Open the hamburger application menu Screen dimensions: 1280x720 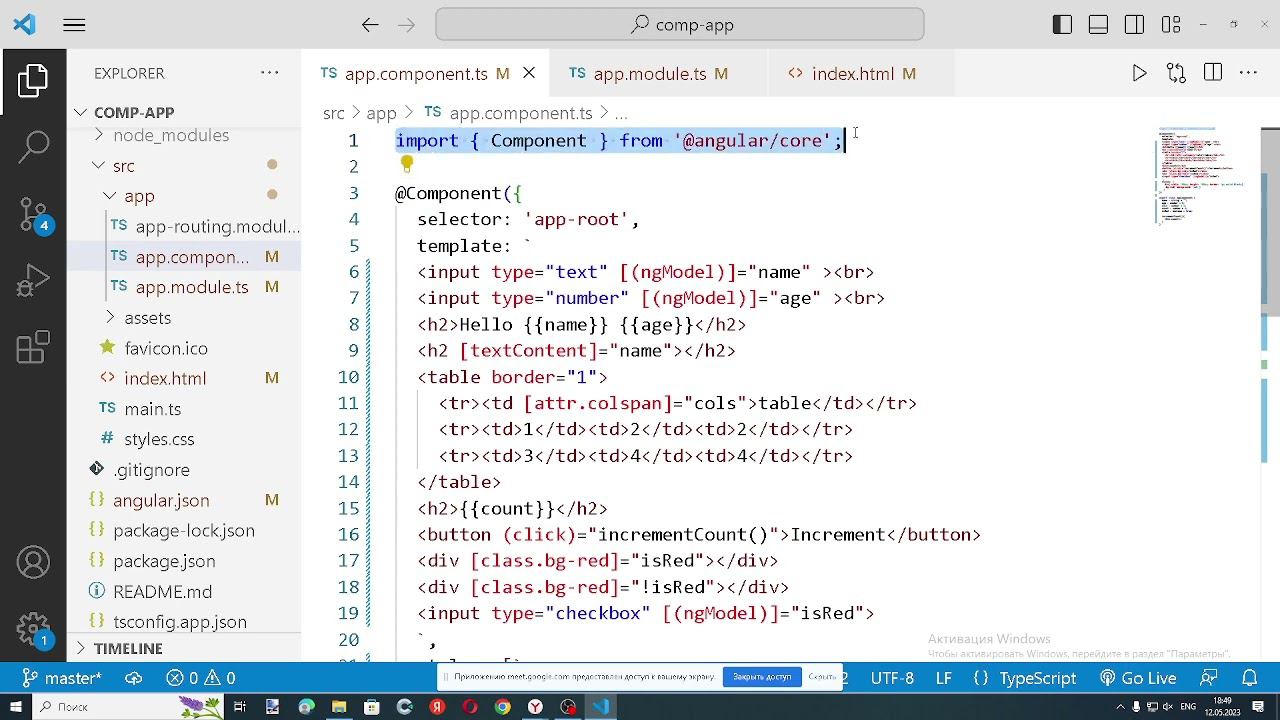[74, 25]
